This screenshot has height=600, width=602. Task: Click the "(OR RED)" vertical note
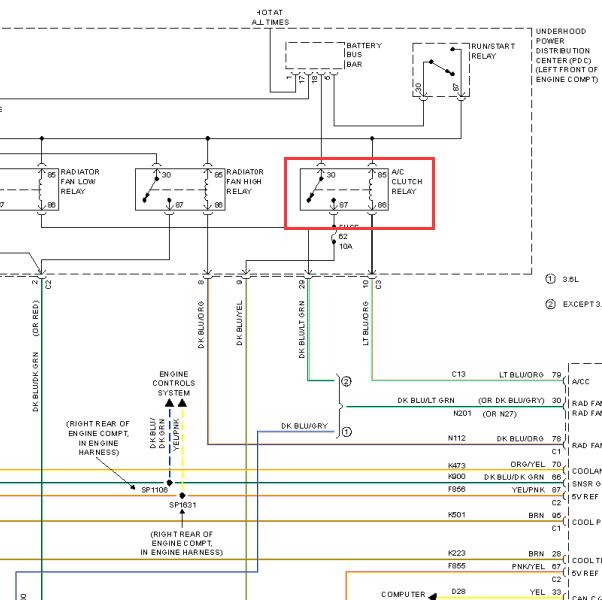(x=36, y=318)
